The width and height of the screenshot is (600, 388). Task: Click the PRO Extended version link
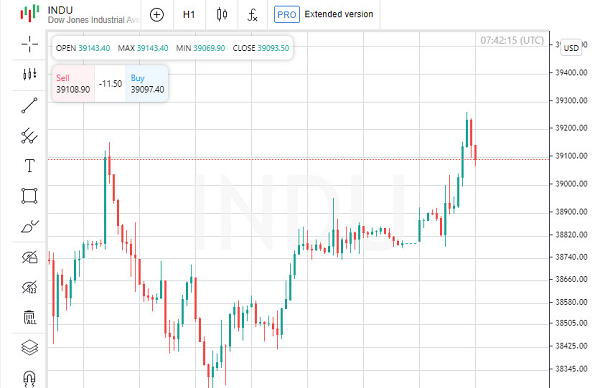tap(324, 15)
